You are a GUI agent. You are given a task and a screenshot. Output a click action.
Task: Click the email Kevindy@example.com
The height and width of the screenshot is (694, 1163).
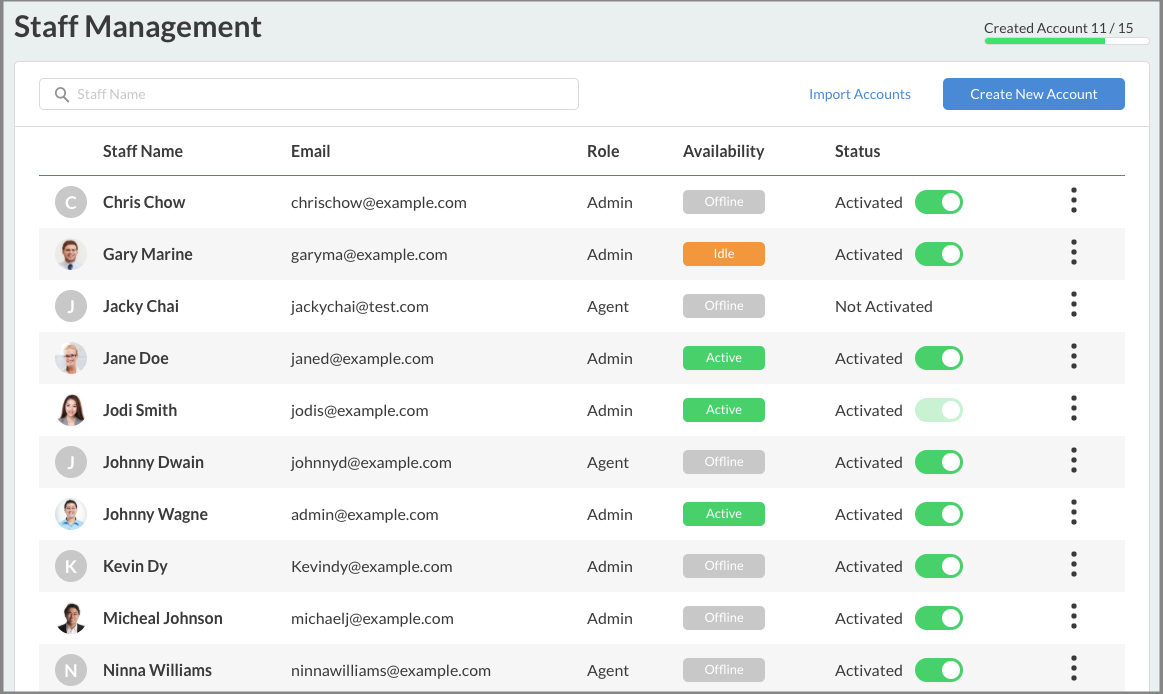pos(372,566)
